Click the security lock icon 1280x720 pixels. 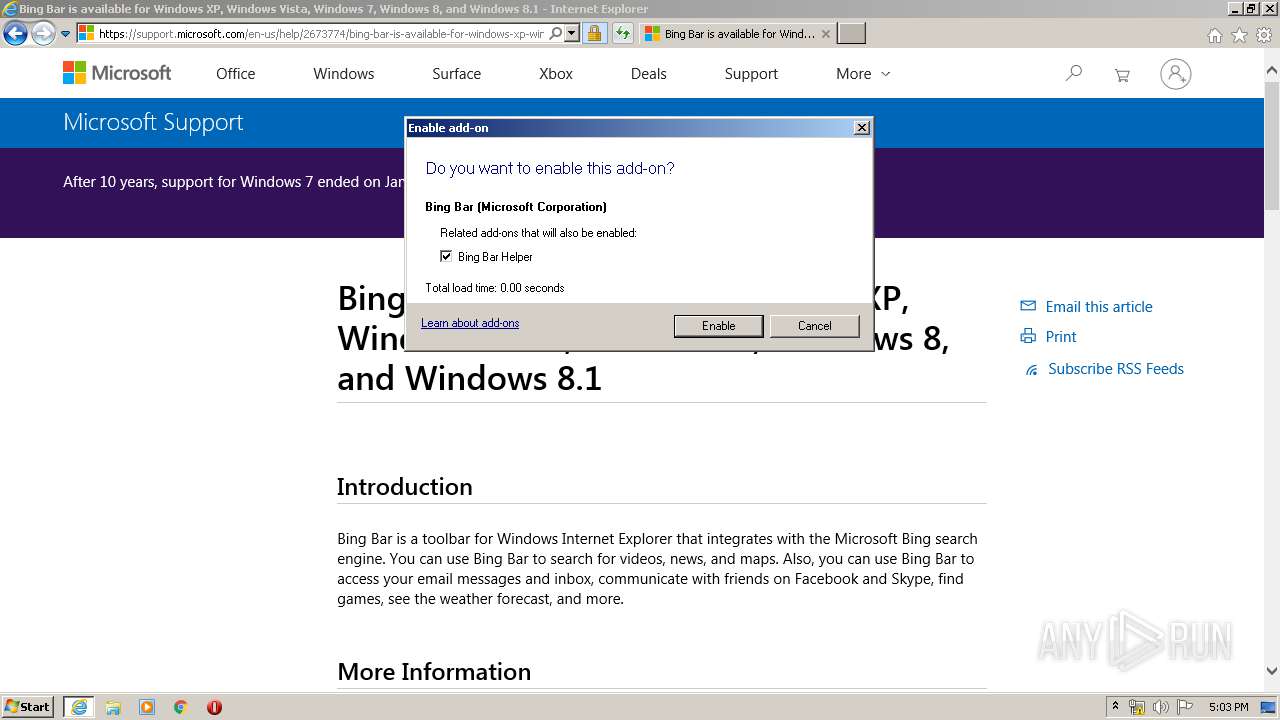coord(594,33)
